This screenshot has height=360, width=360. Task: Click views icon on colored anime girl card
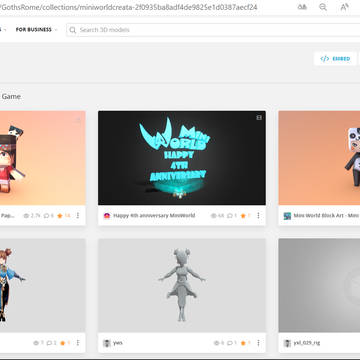click(x=36, y=343)
